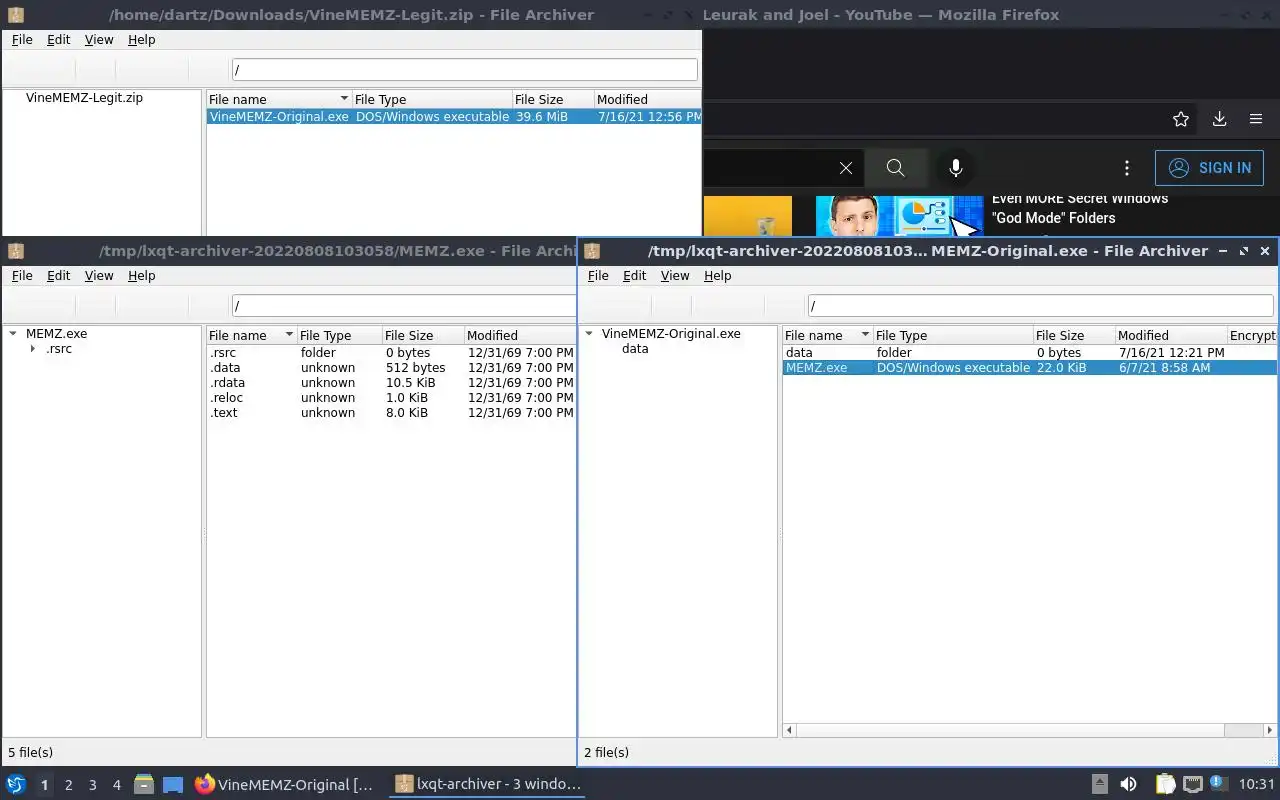Click the Firefox bookmark star icon
Screen dimensions: 1280x800
pyautogui.click(x=1181, y=119)
